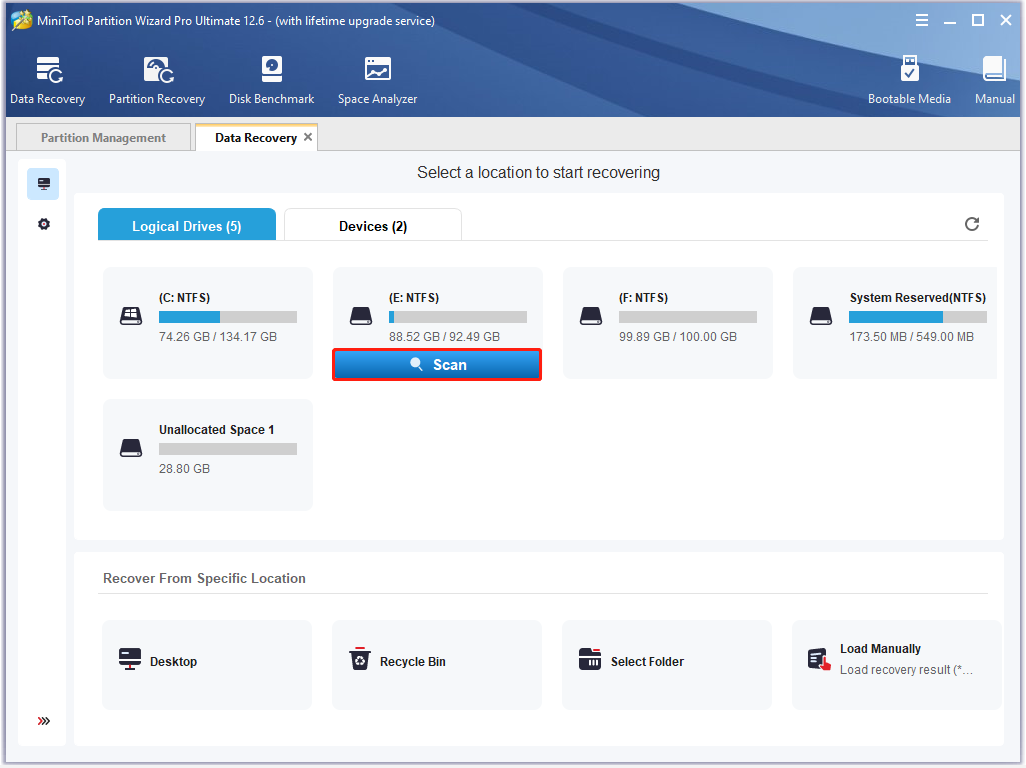Screen dimensions: 1026x768
Task: Scan the E: NTFS drive
Action: pyautogui.click(x=437, y=364)
